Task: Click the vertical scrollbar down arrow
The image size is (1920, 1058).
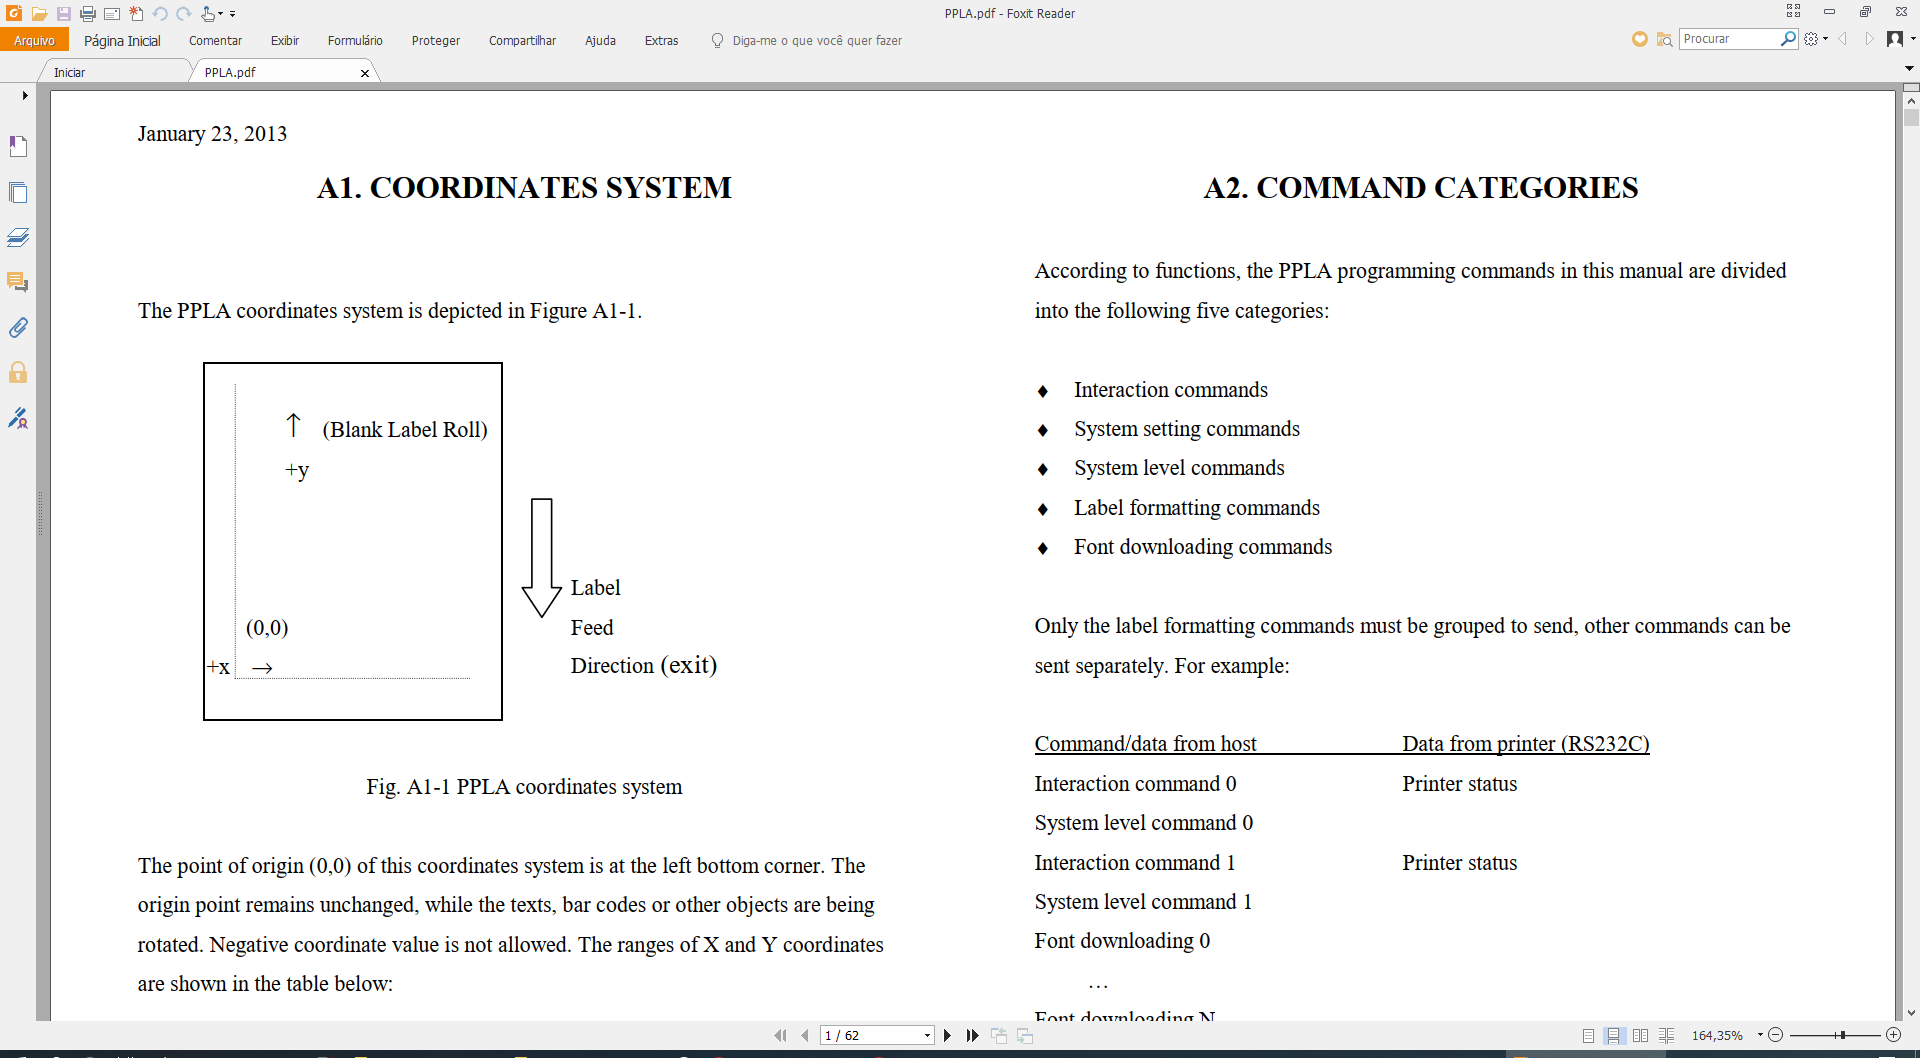Action: [1911, 1013]
